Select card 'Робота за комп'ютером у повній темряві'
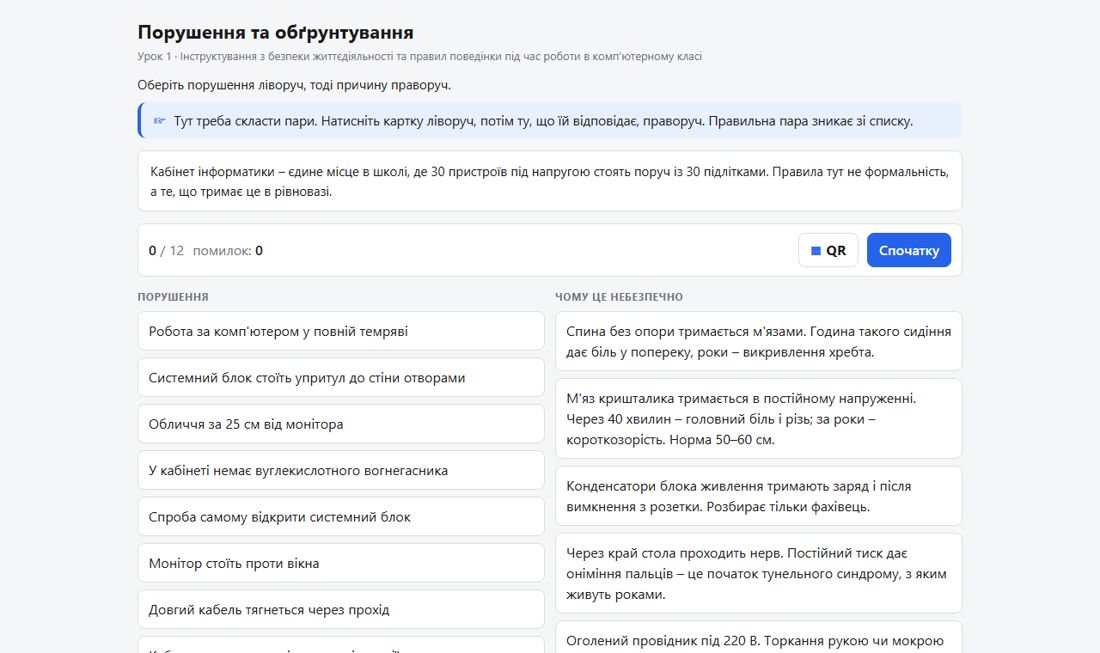Image resolution: width=1100 pixels, height=653 pixels. click(x=341, y=331)
